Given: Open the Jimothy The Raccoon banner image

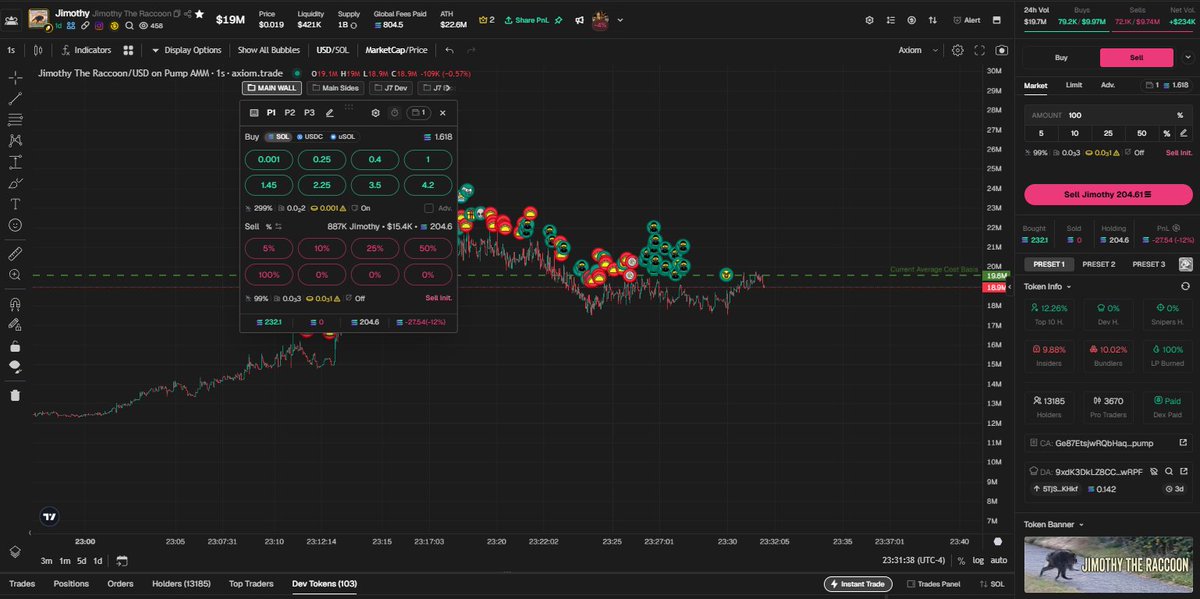Looking at the screenshot, I should [1107, 565].
